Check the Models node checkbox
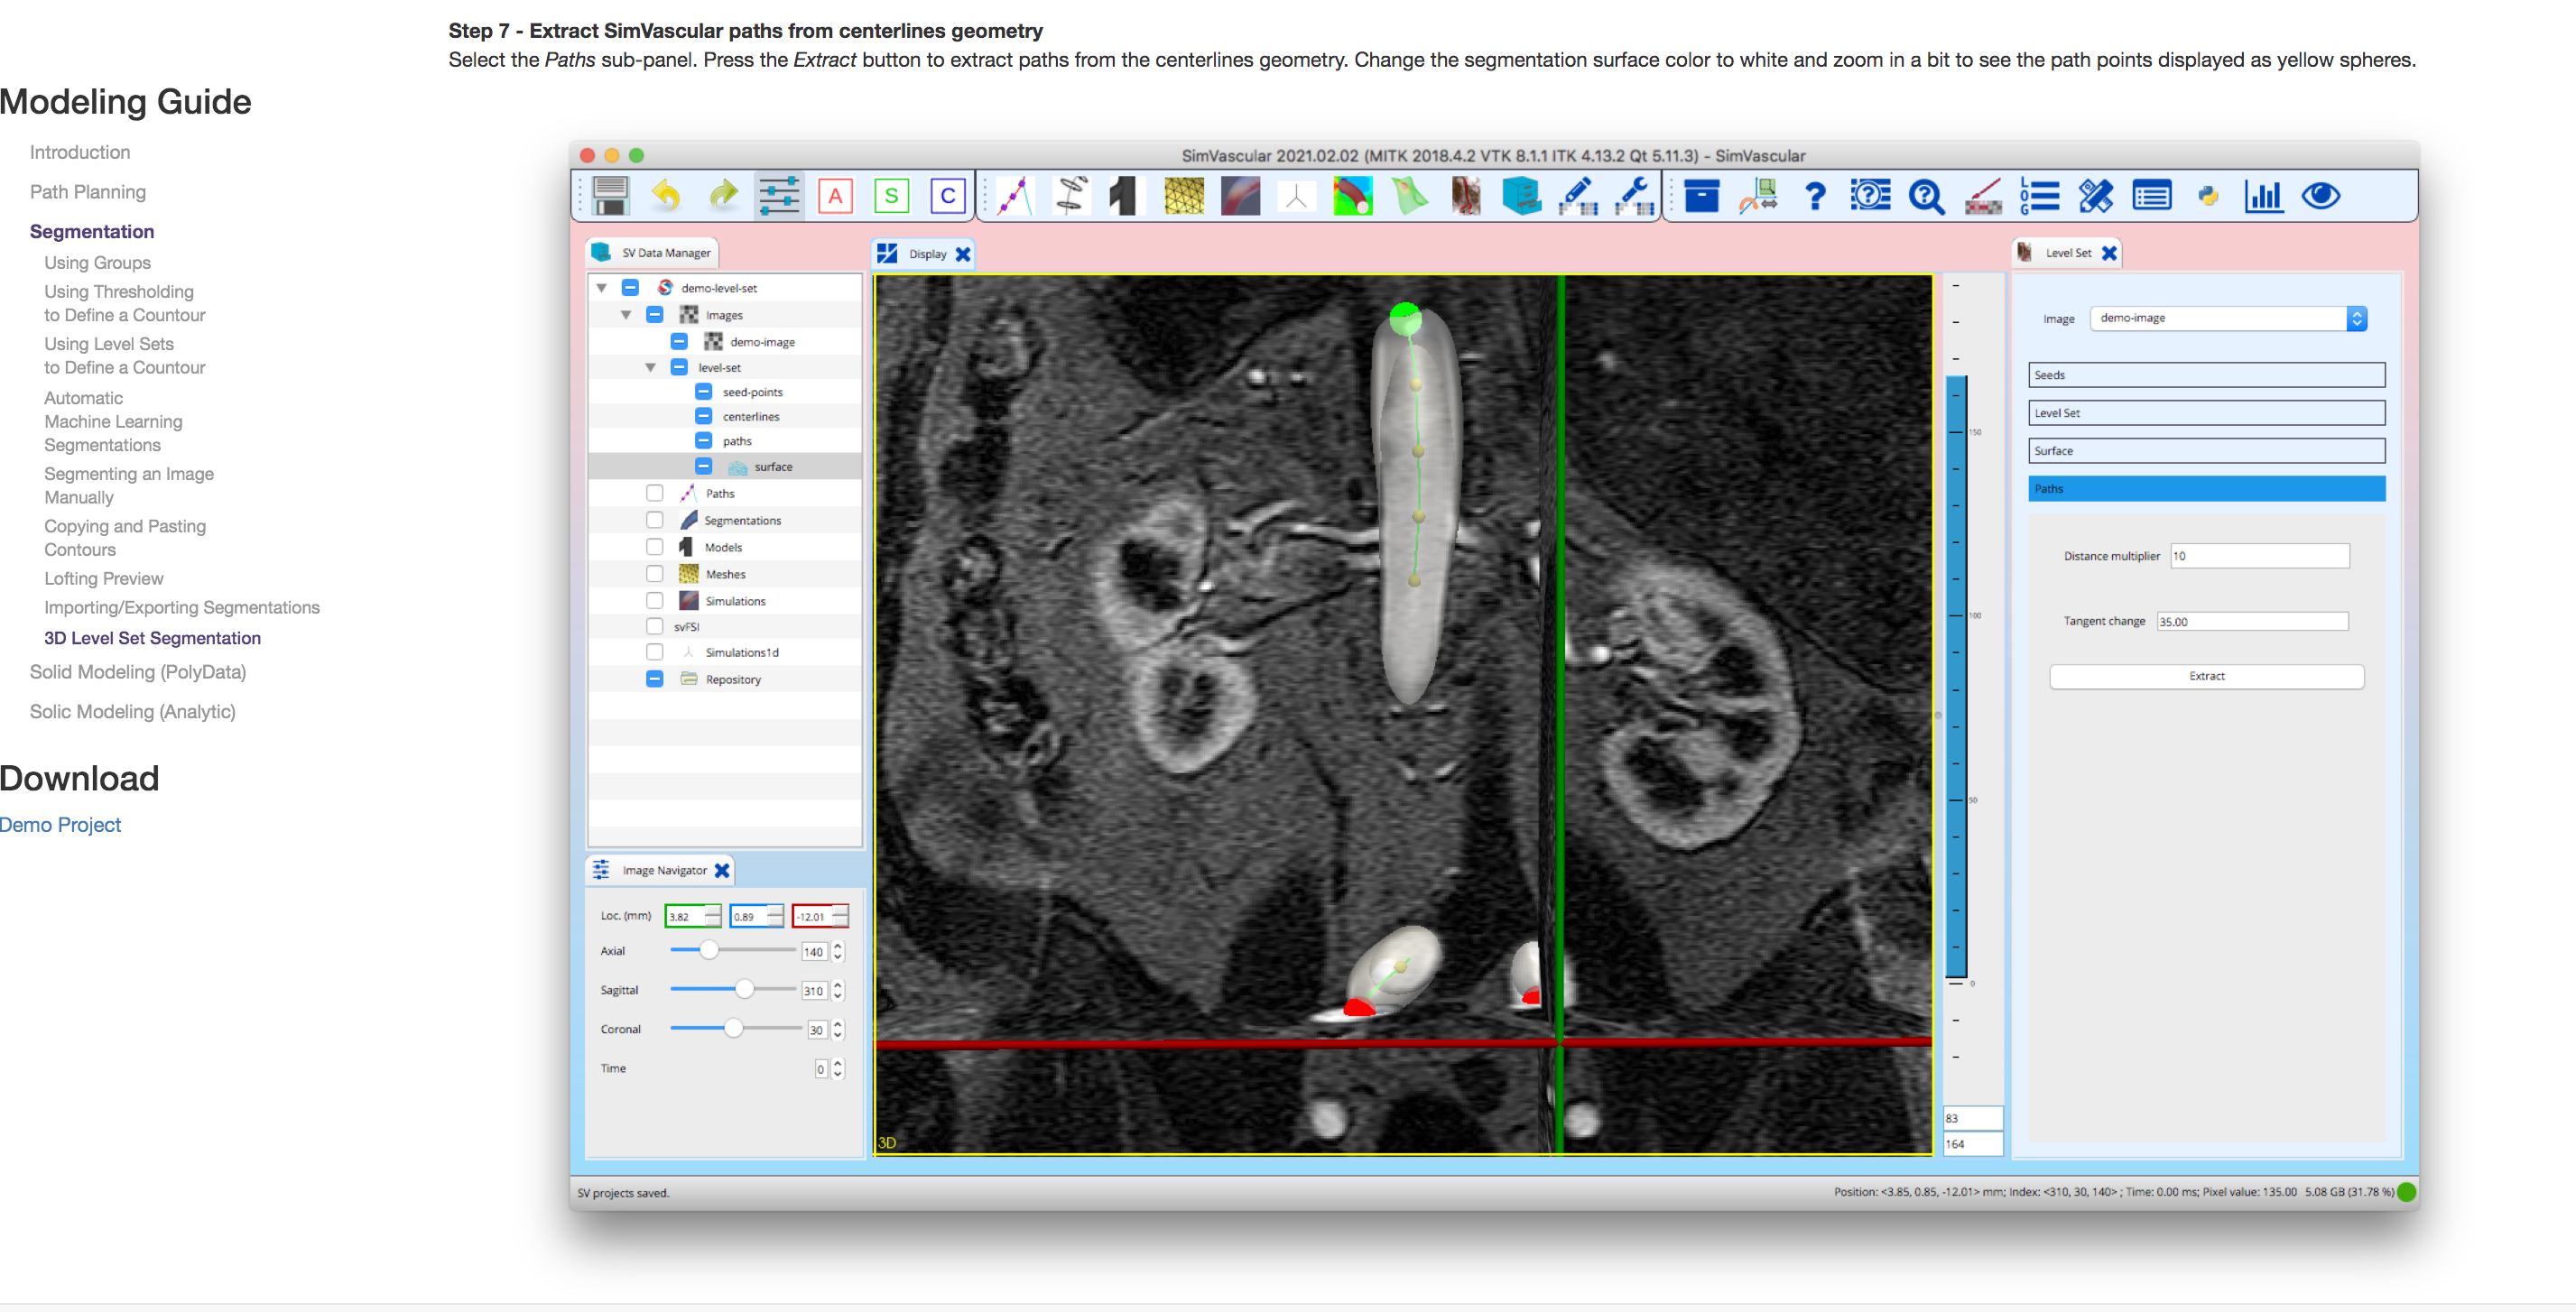This screenshot has width=2576, height=1312. point(654,547)
